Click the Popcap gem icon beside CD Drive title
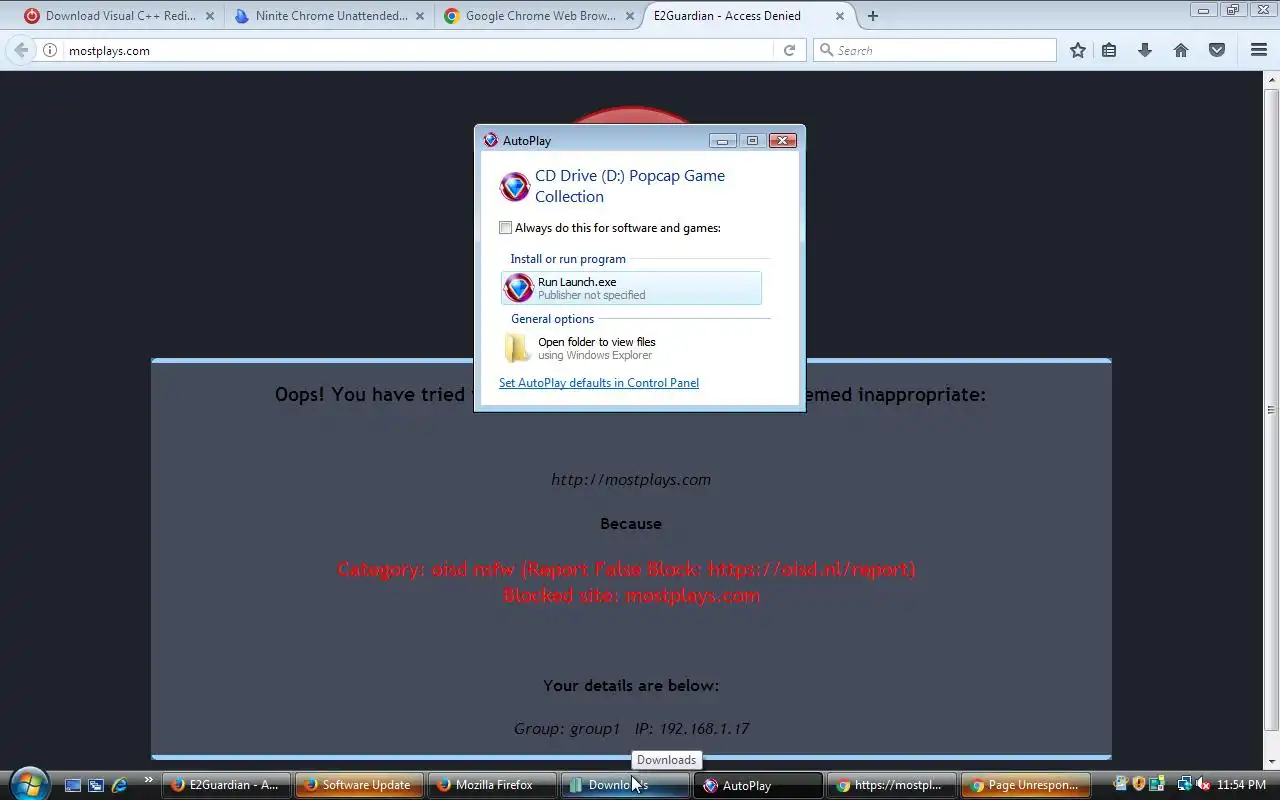The image size is (1280, 800). click(514, 187)
